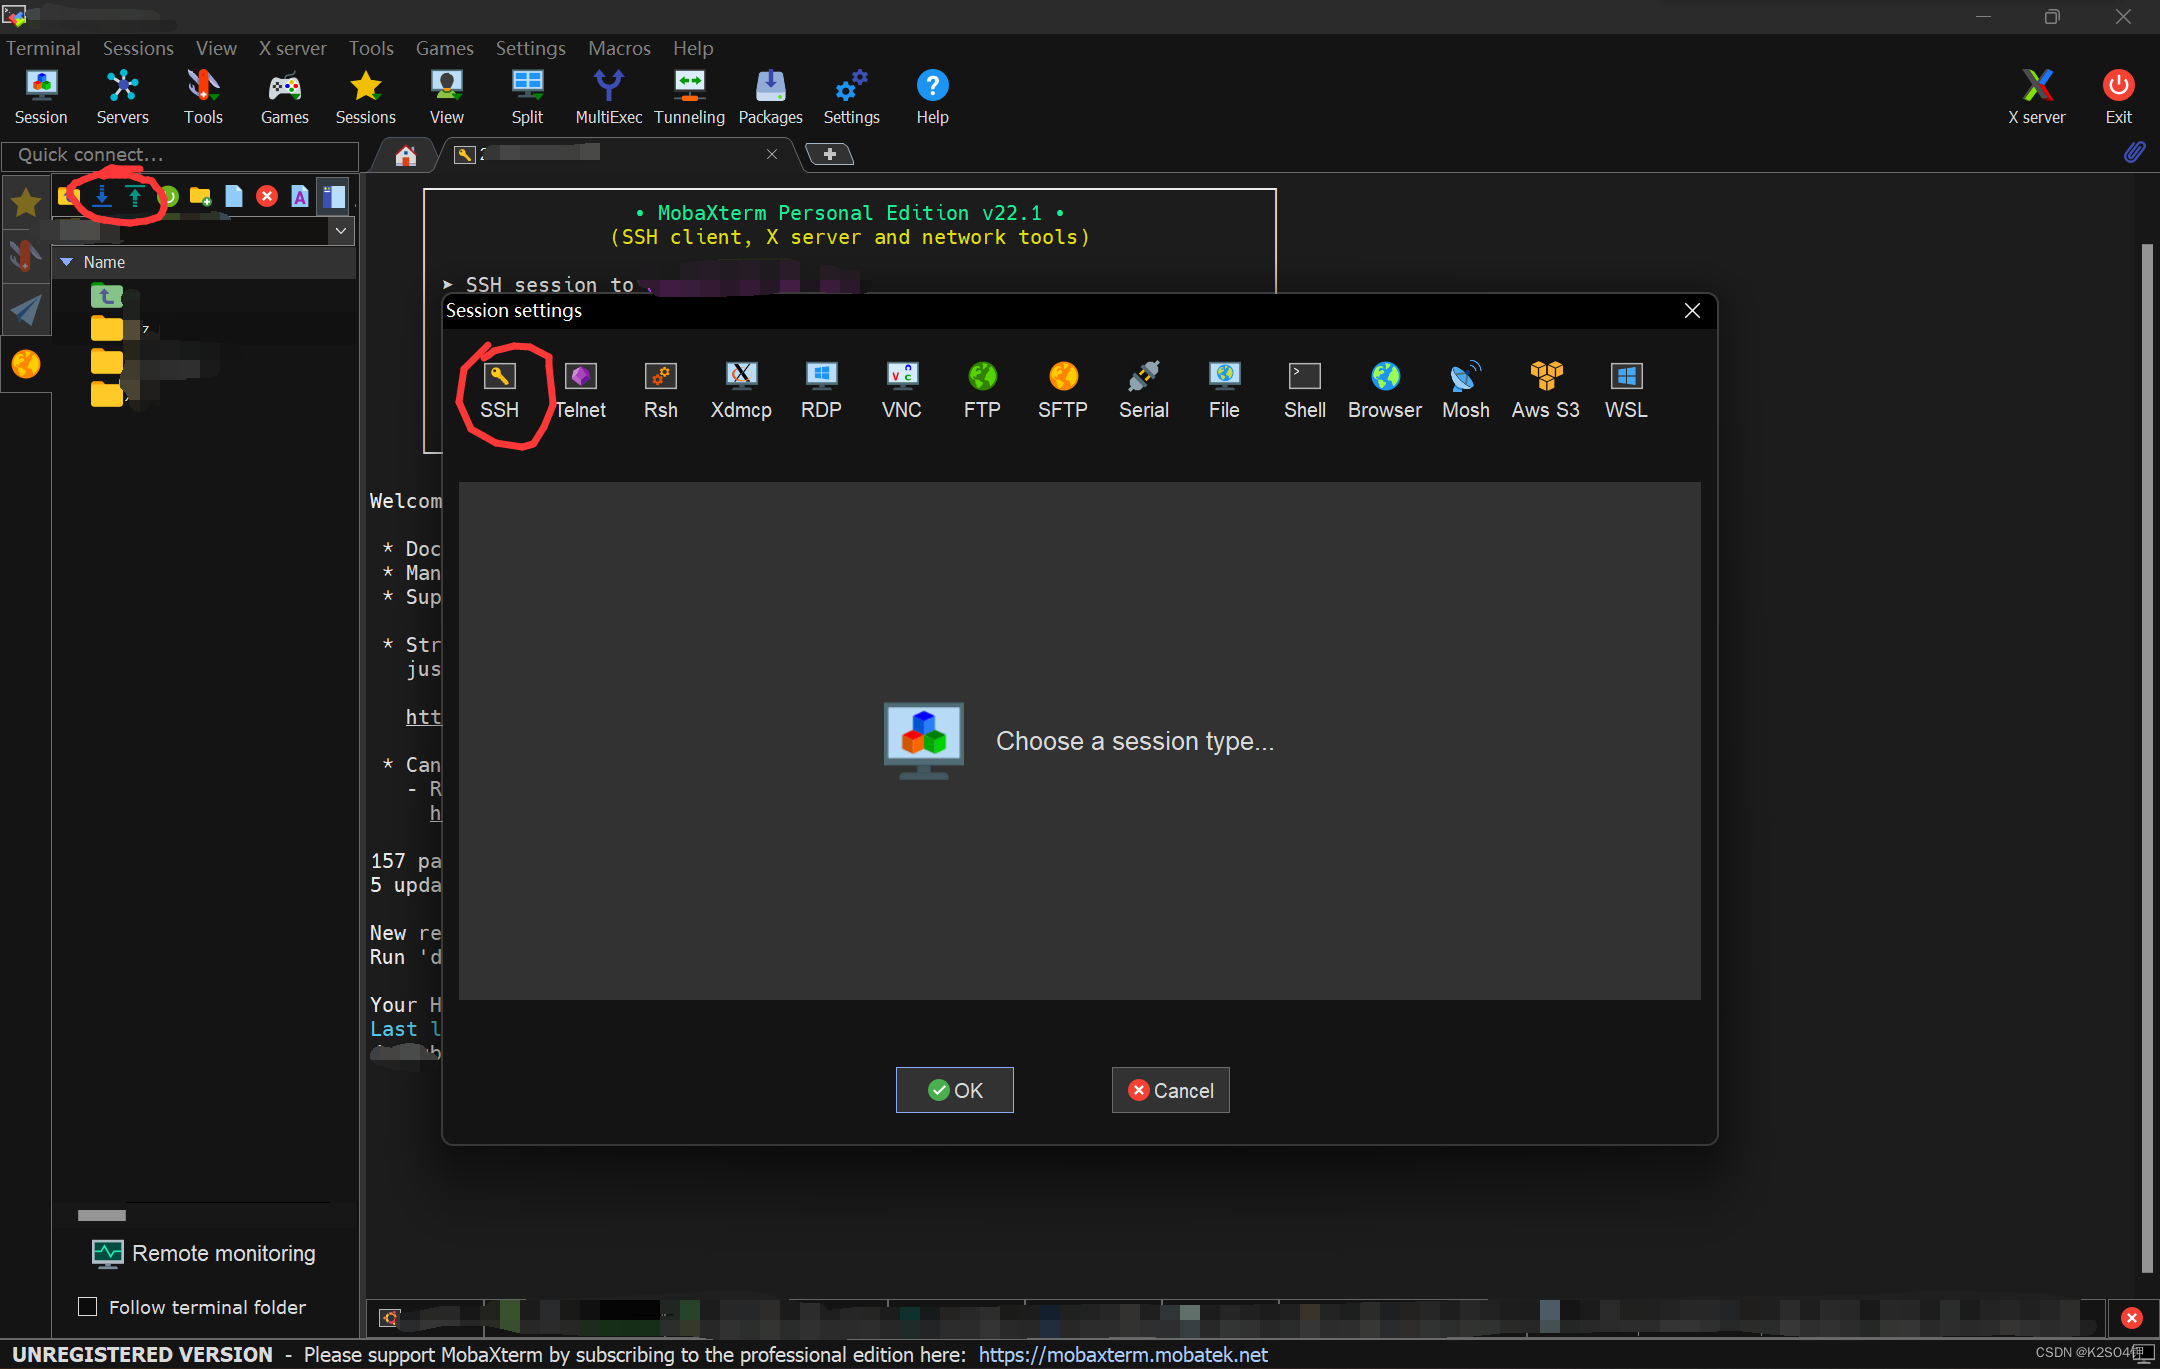Select the Serial session type
Viewport: 2160px width, 1369px height.
[1144, 391]
